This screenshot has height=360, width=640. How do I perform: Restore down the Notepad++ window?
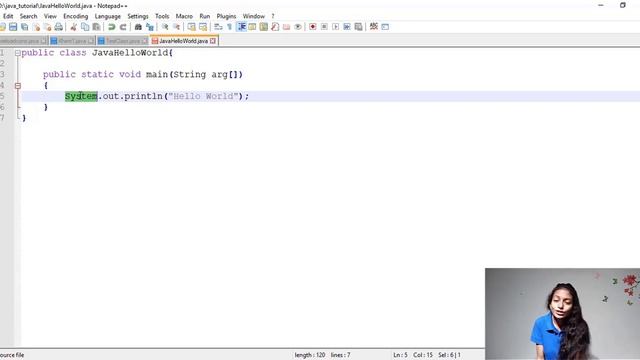click(622, 5)
